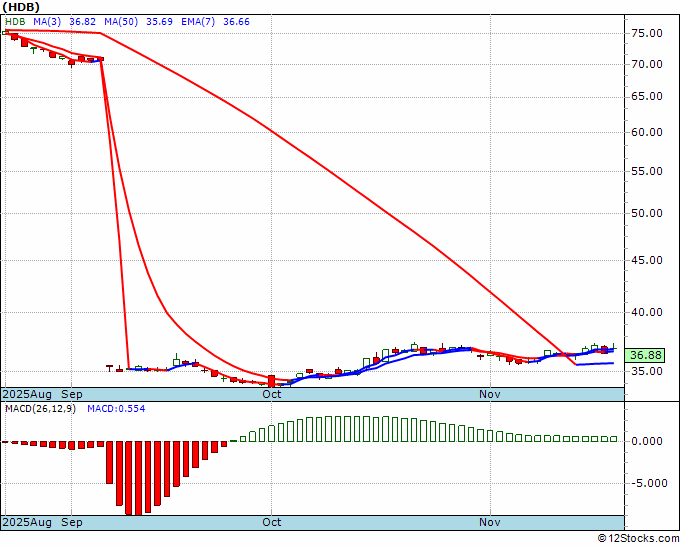
Task: Click Nov on the price chart axis
Action: 490,394
